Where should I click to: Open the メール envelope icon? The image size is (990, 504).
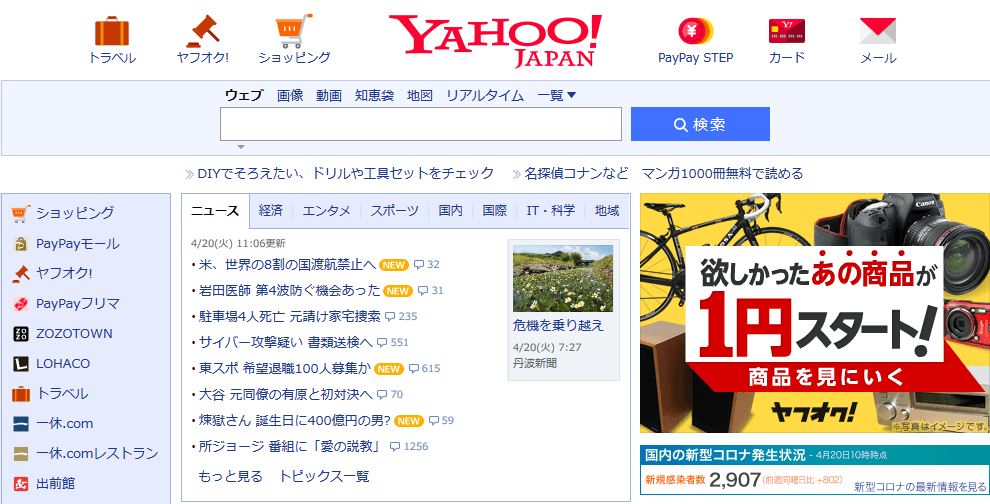878,30
